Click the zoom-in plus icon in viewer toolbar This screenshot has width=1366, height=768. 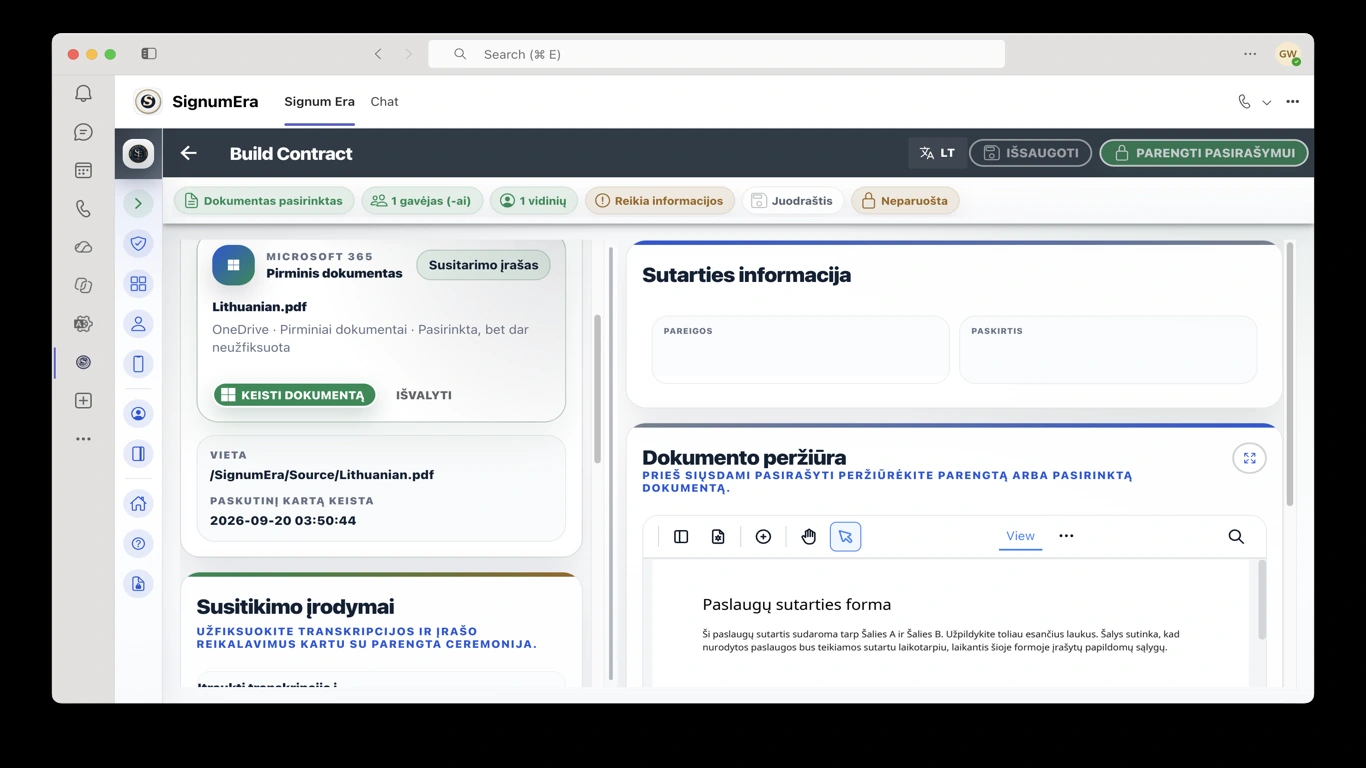tap(763, 537)
